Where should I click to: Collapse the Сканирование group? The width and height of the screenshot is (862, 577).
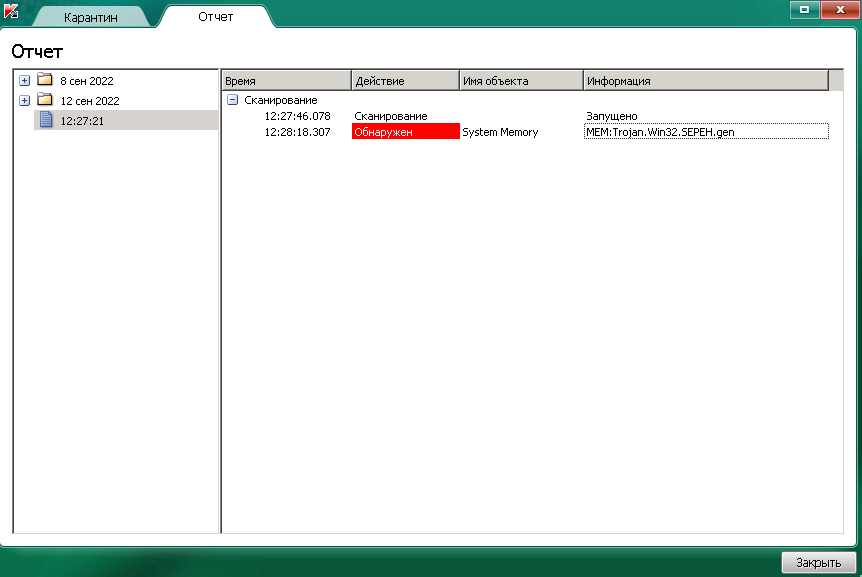tap(233, 100)
